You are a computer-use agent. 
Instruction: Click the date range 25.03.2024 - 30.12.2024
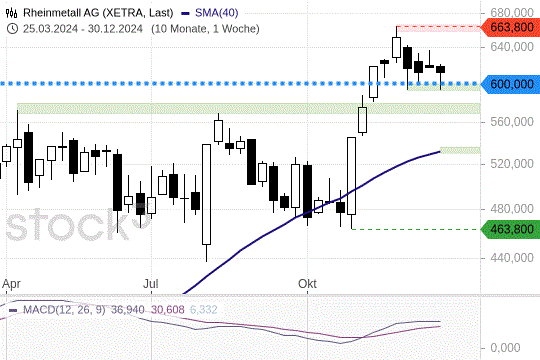tap(83, 29)
